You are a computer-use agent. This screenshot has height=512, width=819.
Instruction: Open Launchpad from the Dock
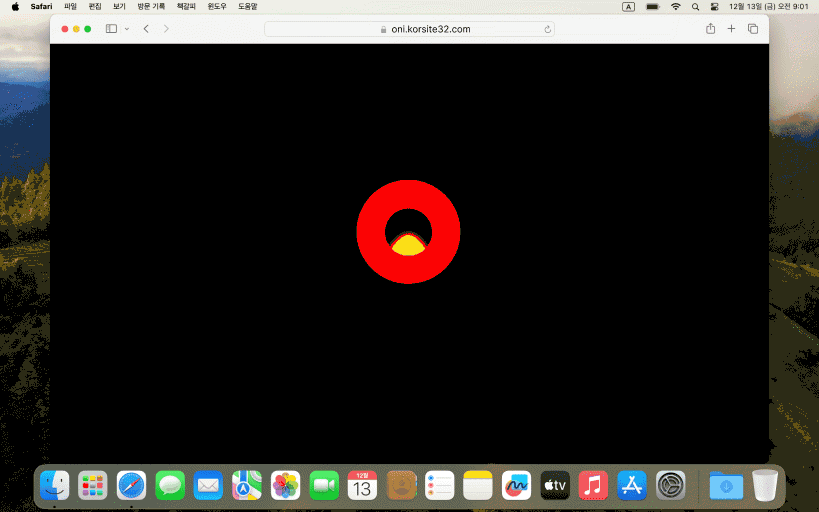click(93, 485)
